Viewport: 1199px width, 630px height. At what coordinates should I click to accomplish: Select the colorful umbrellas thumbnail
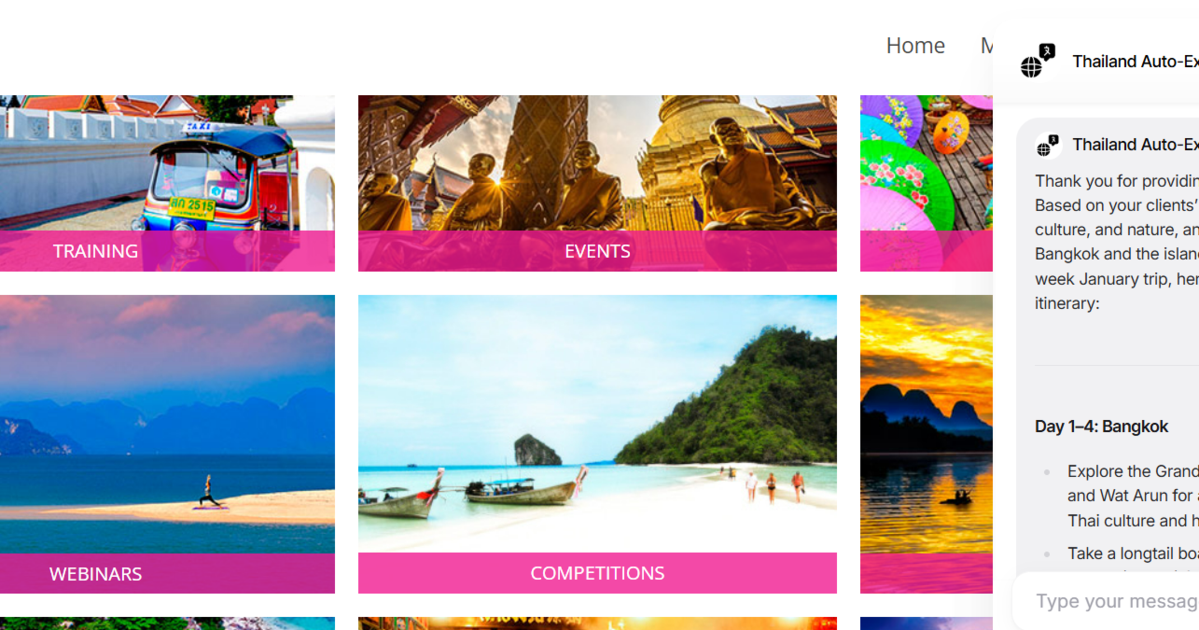point(926,163)
